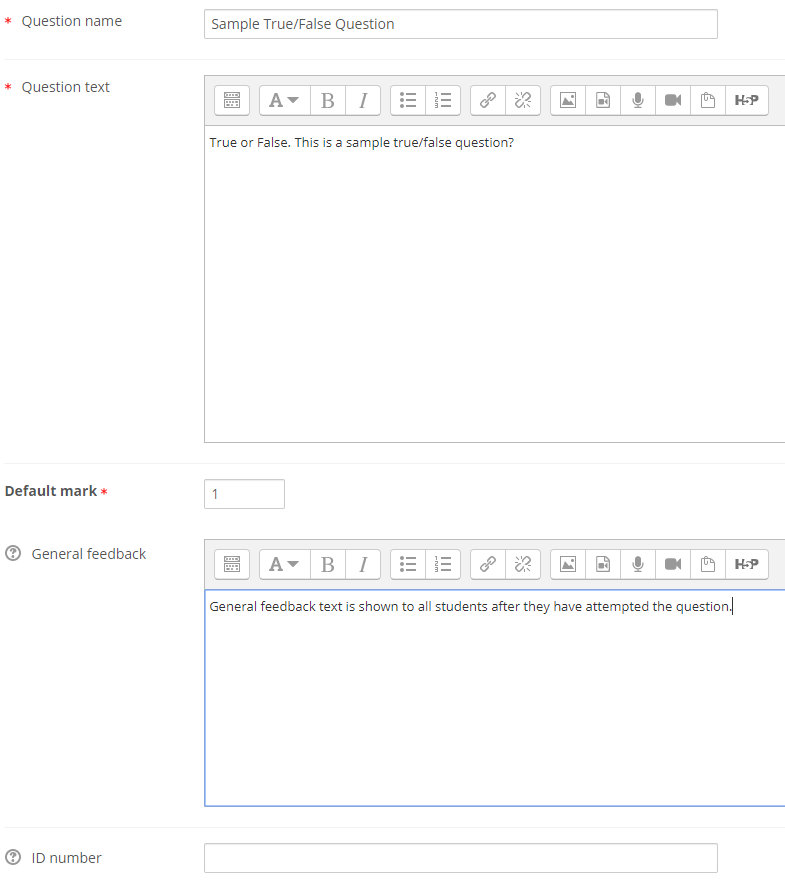Insert H5P content in Question text editor
This screenshot has height=886, width=785.
(747, 101)
